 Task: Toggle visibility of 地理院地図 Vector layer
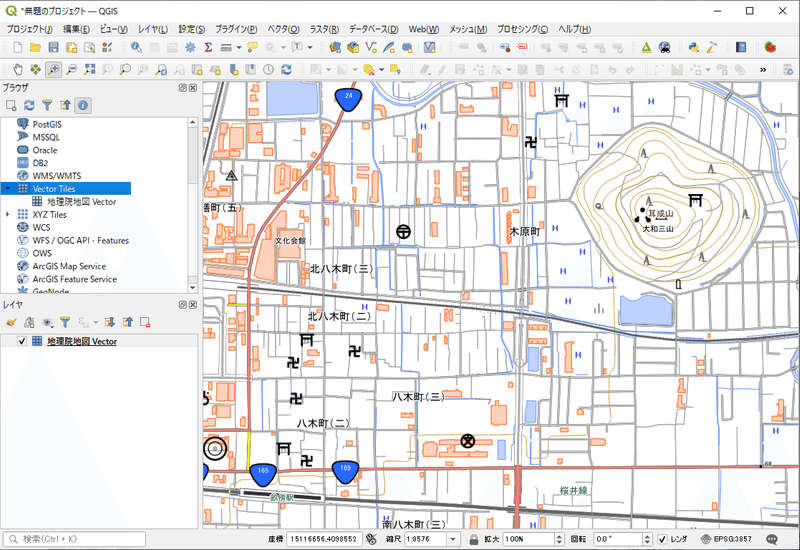(x=21, y=341)
